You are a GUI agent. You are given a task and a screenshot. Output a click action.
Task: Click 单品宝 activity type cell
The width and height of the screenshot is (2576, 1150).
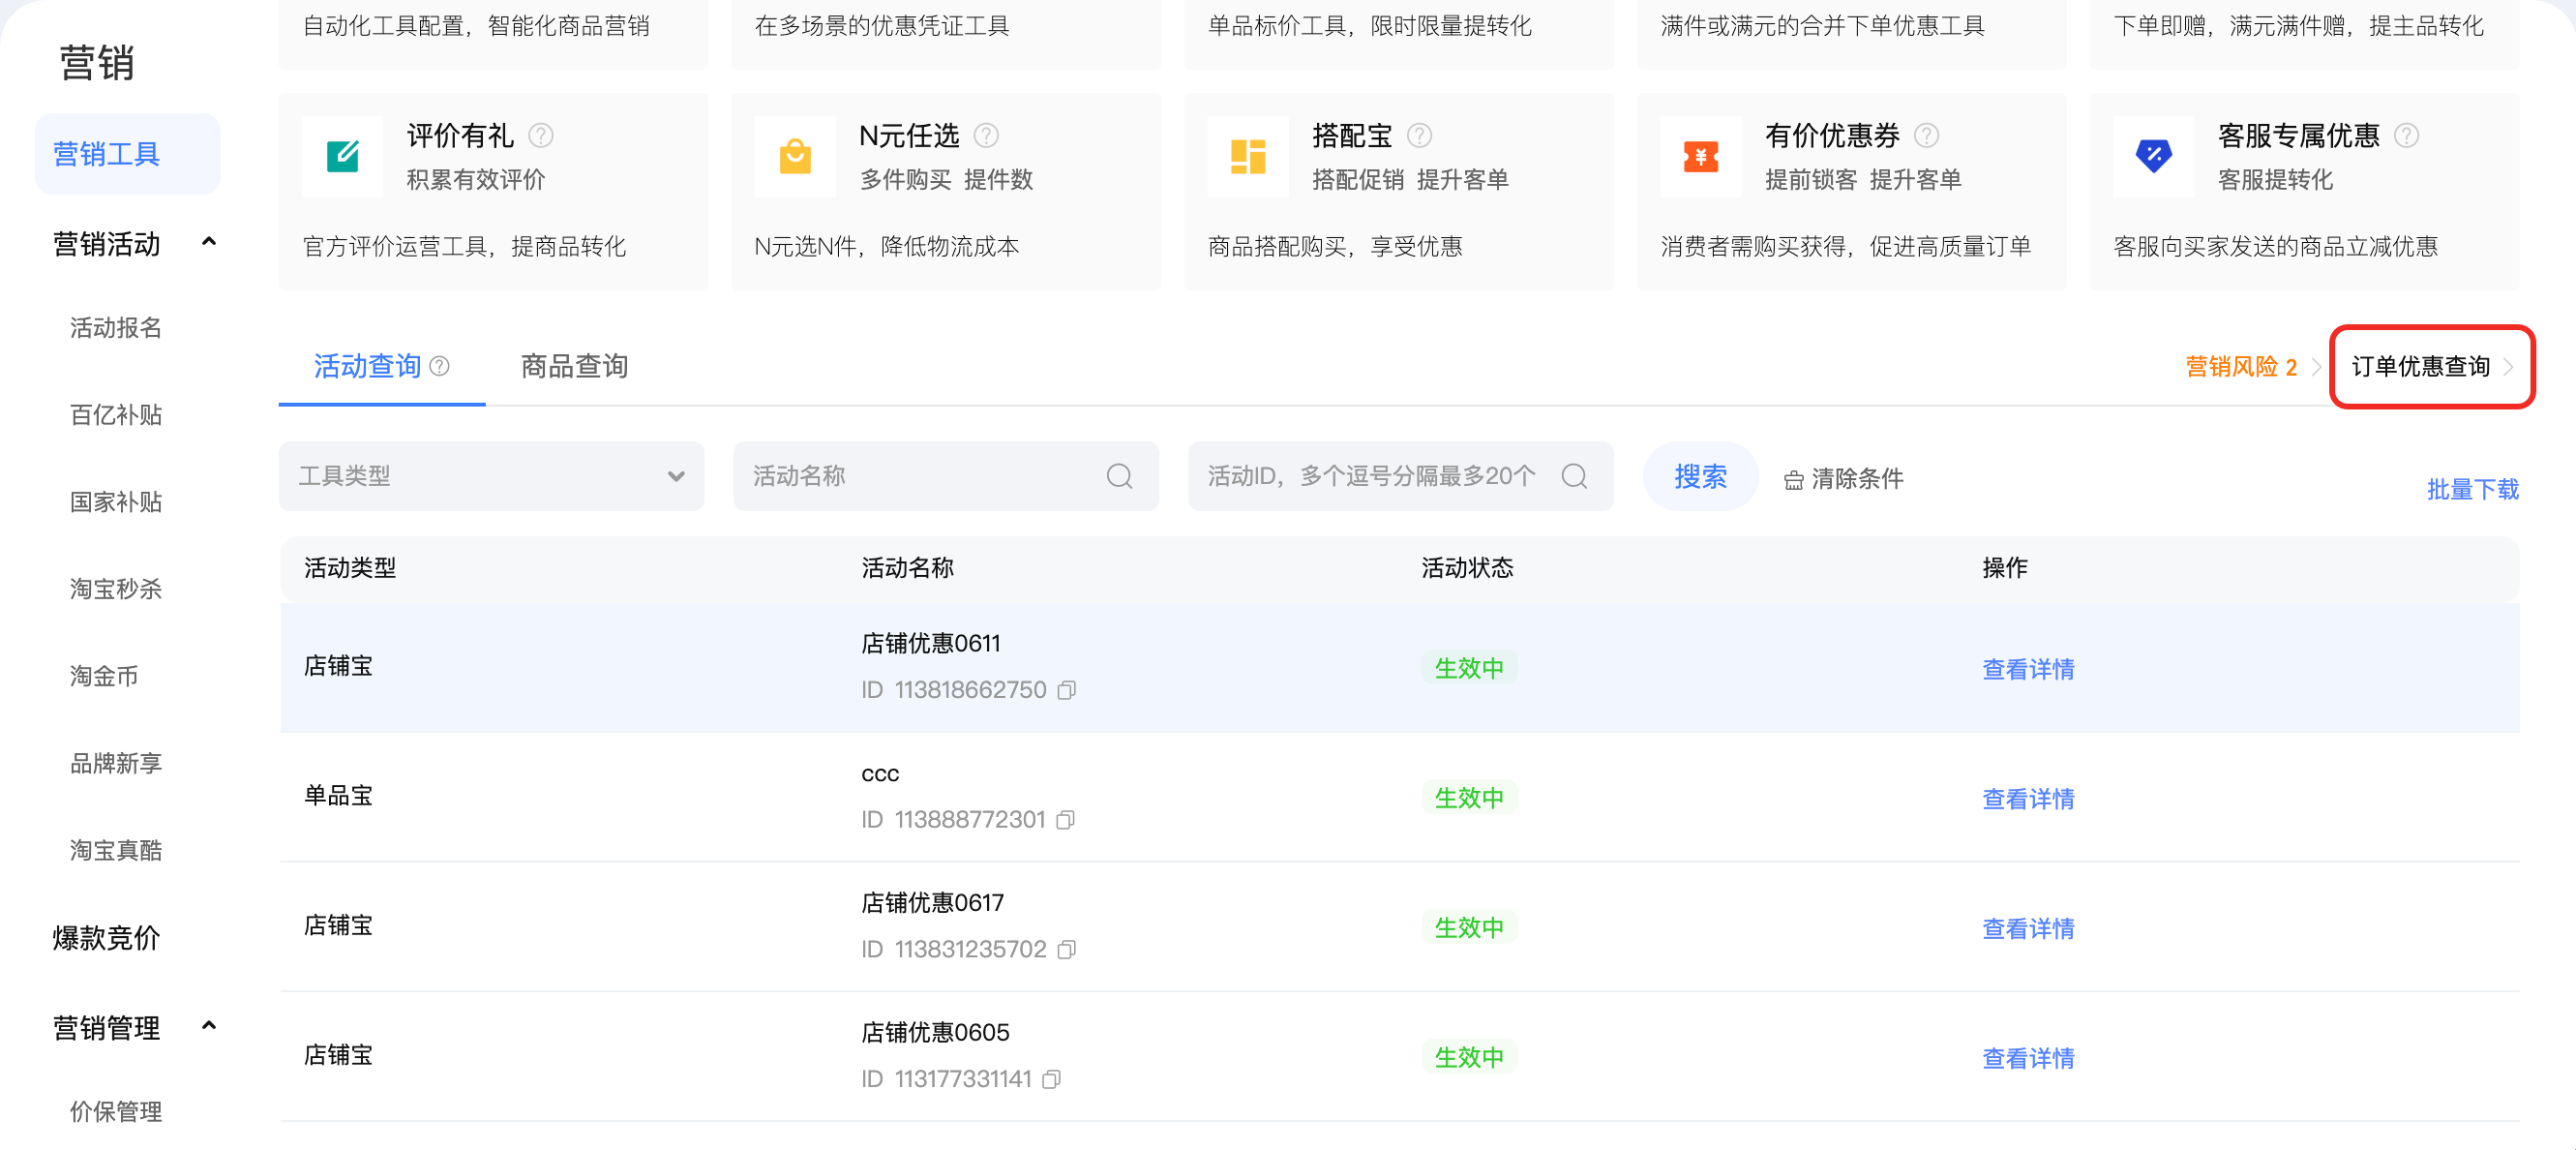point(338,796)
